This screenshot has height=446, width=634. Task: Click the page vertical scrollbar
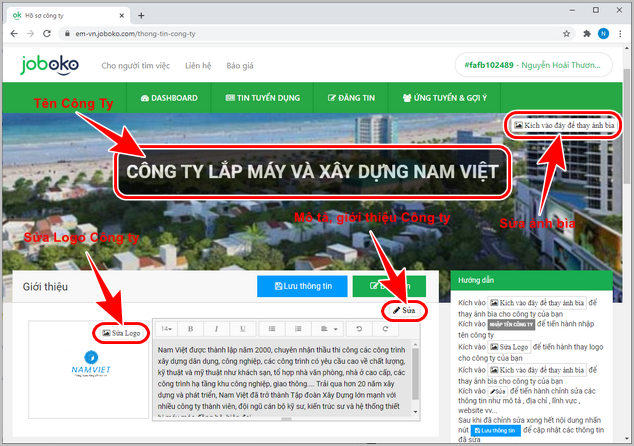[x=627, y=125]
